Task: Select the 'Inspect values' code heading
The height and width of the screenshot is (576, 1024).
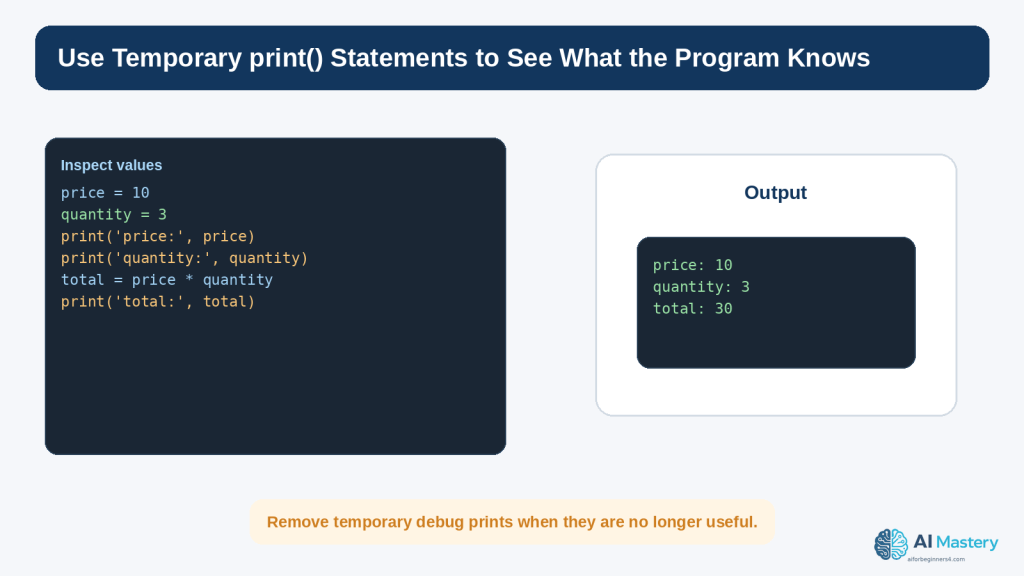Action: 111,165
